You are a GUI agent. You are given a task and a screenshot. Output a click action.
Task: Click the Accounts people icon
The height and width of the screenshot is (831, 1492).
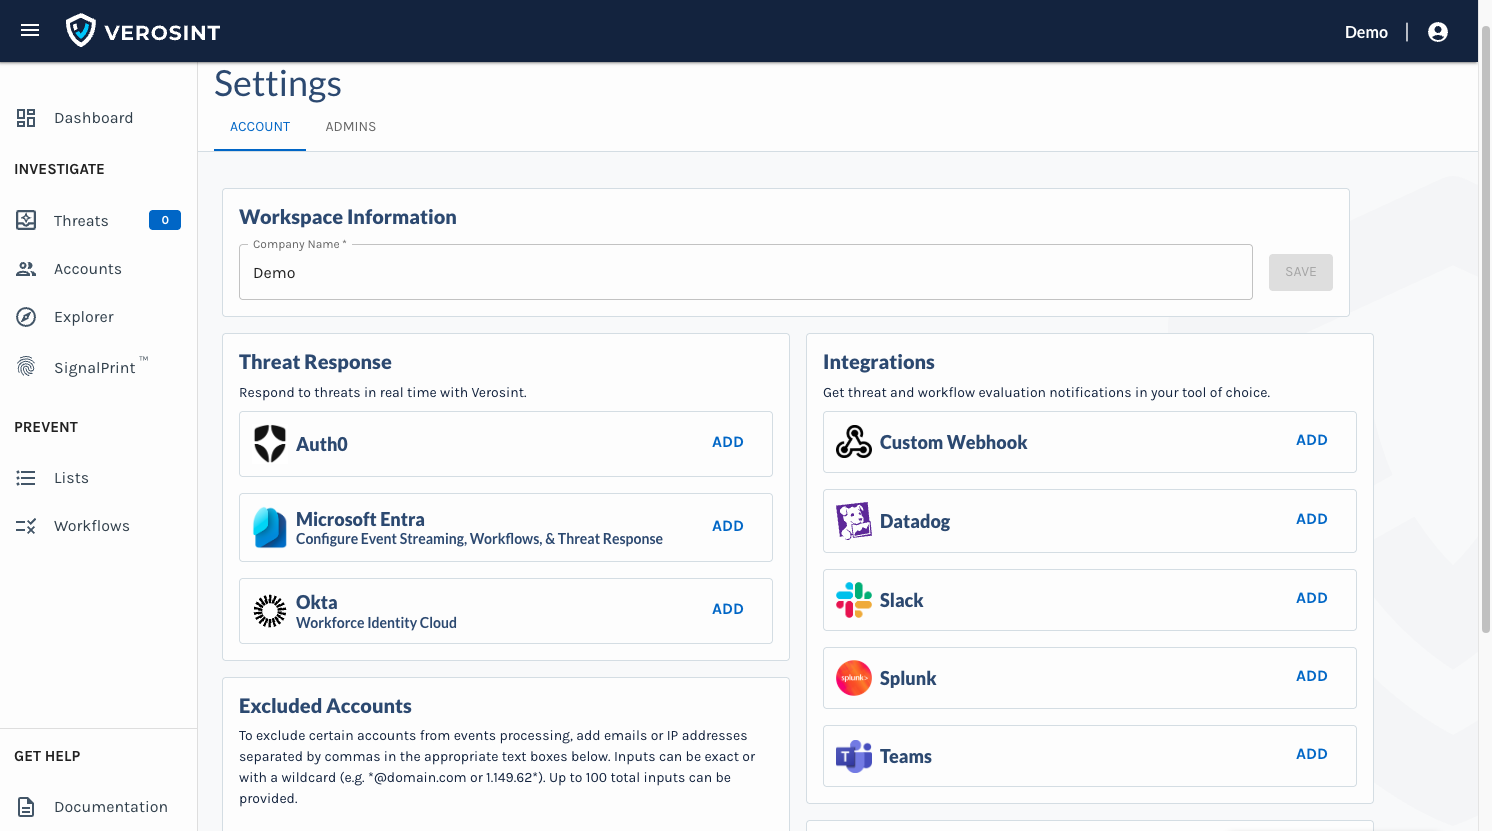point(26,269)
